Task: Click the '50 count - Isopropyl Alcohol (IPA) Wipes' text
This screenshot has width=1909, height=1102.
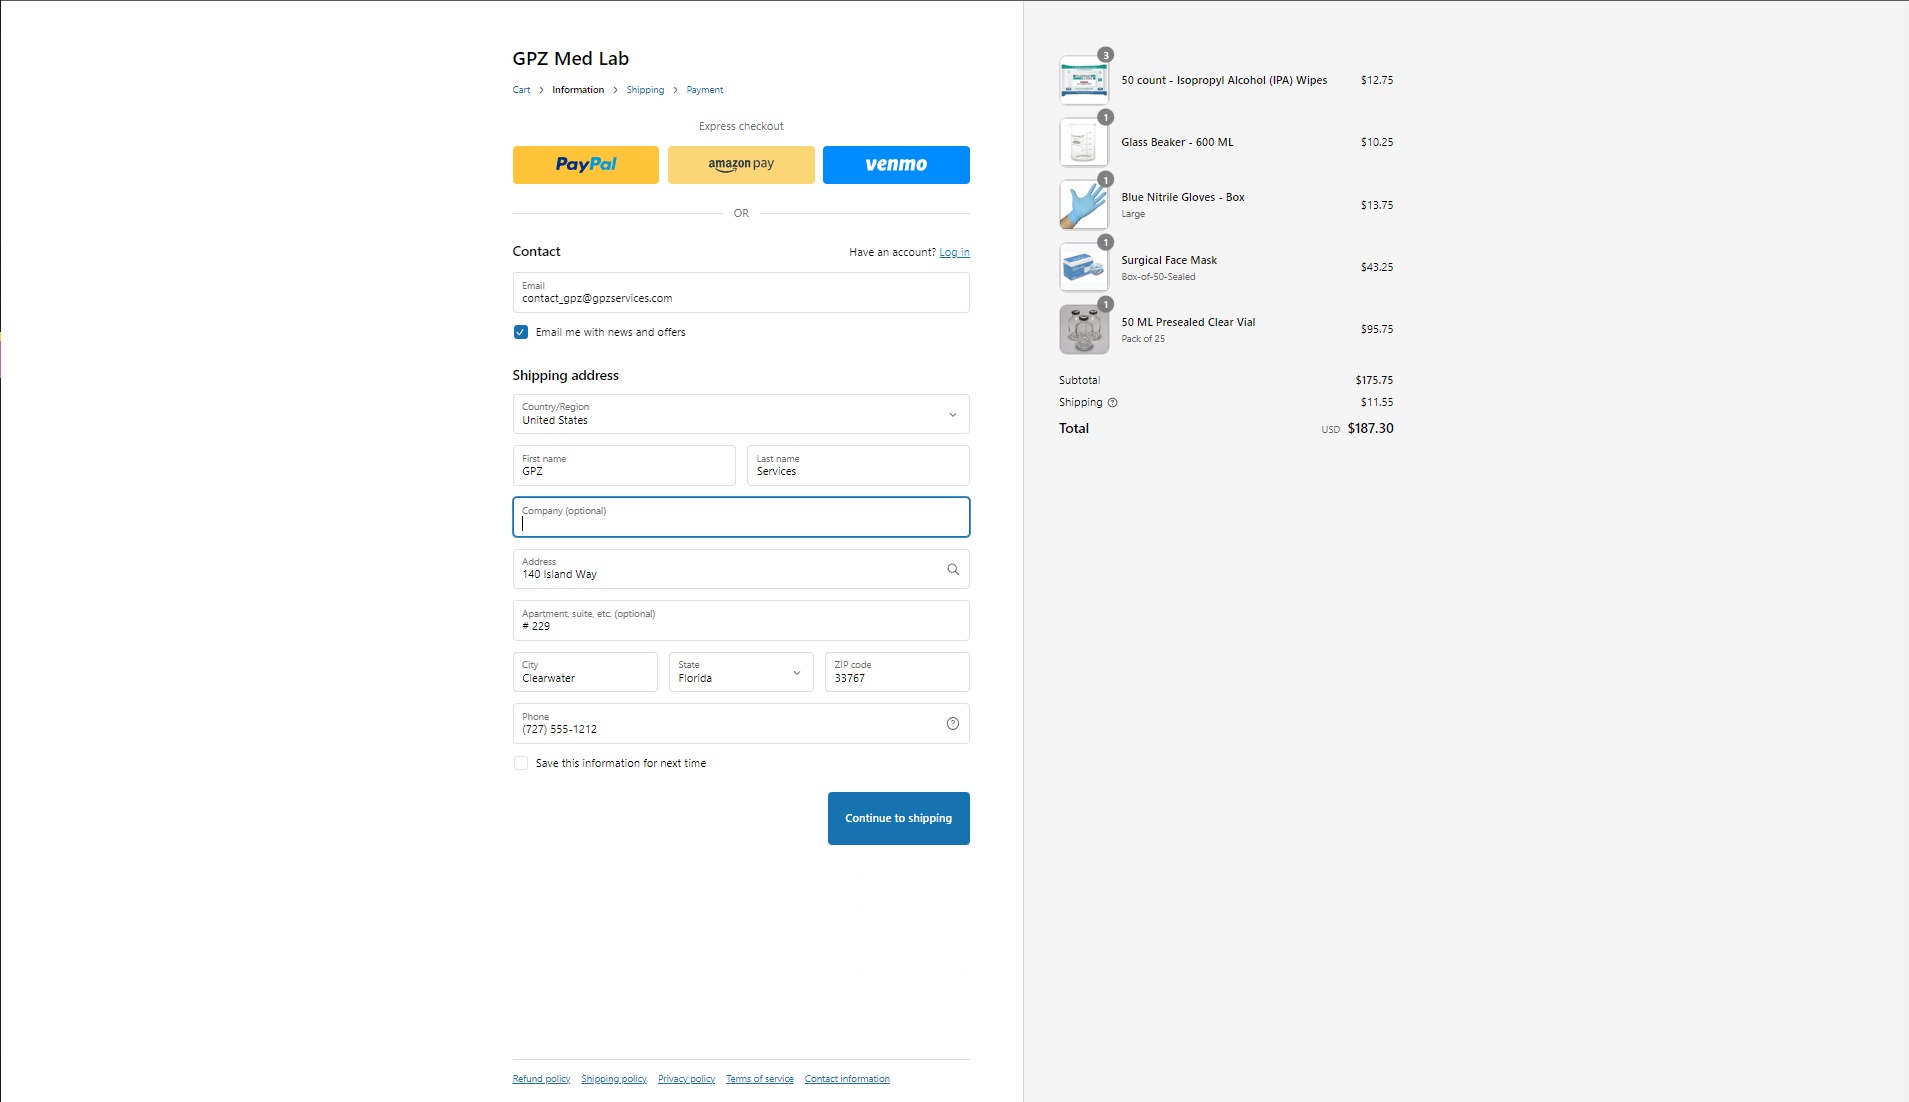Action: (x=1224, y=80)
